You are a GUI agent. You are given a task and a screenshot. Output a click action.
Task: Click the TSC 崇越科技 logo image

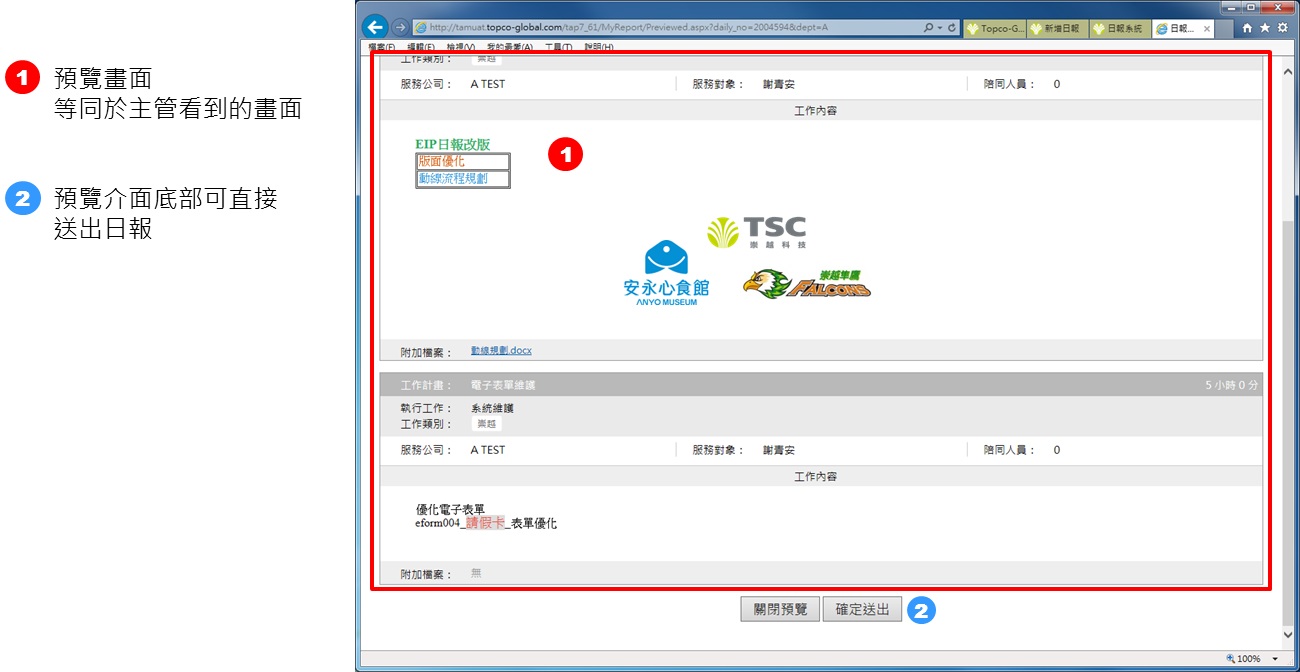tap(756, 232)
